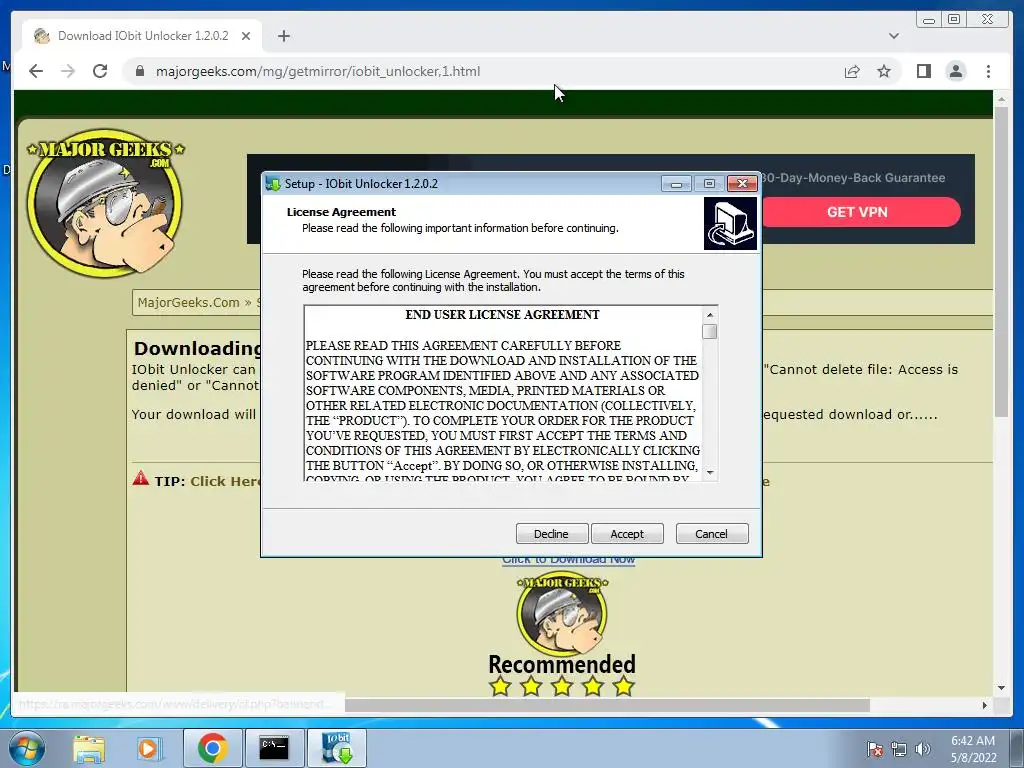Close the Setup IObit Unlocker dialog
The width and height of the screenshot is (1024, 768).
[x=743, y=184]
